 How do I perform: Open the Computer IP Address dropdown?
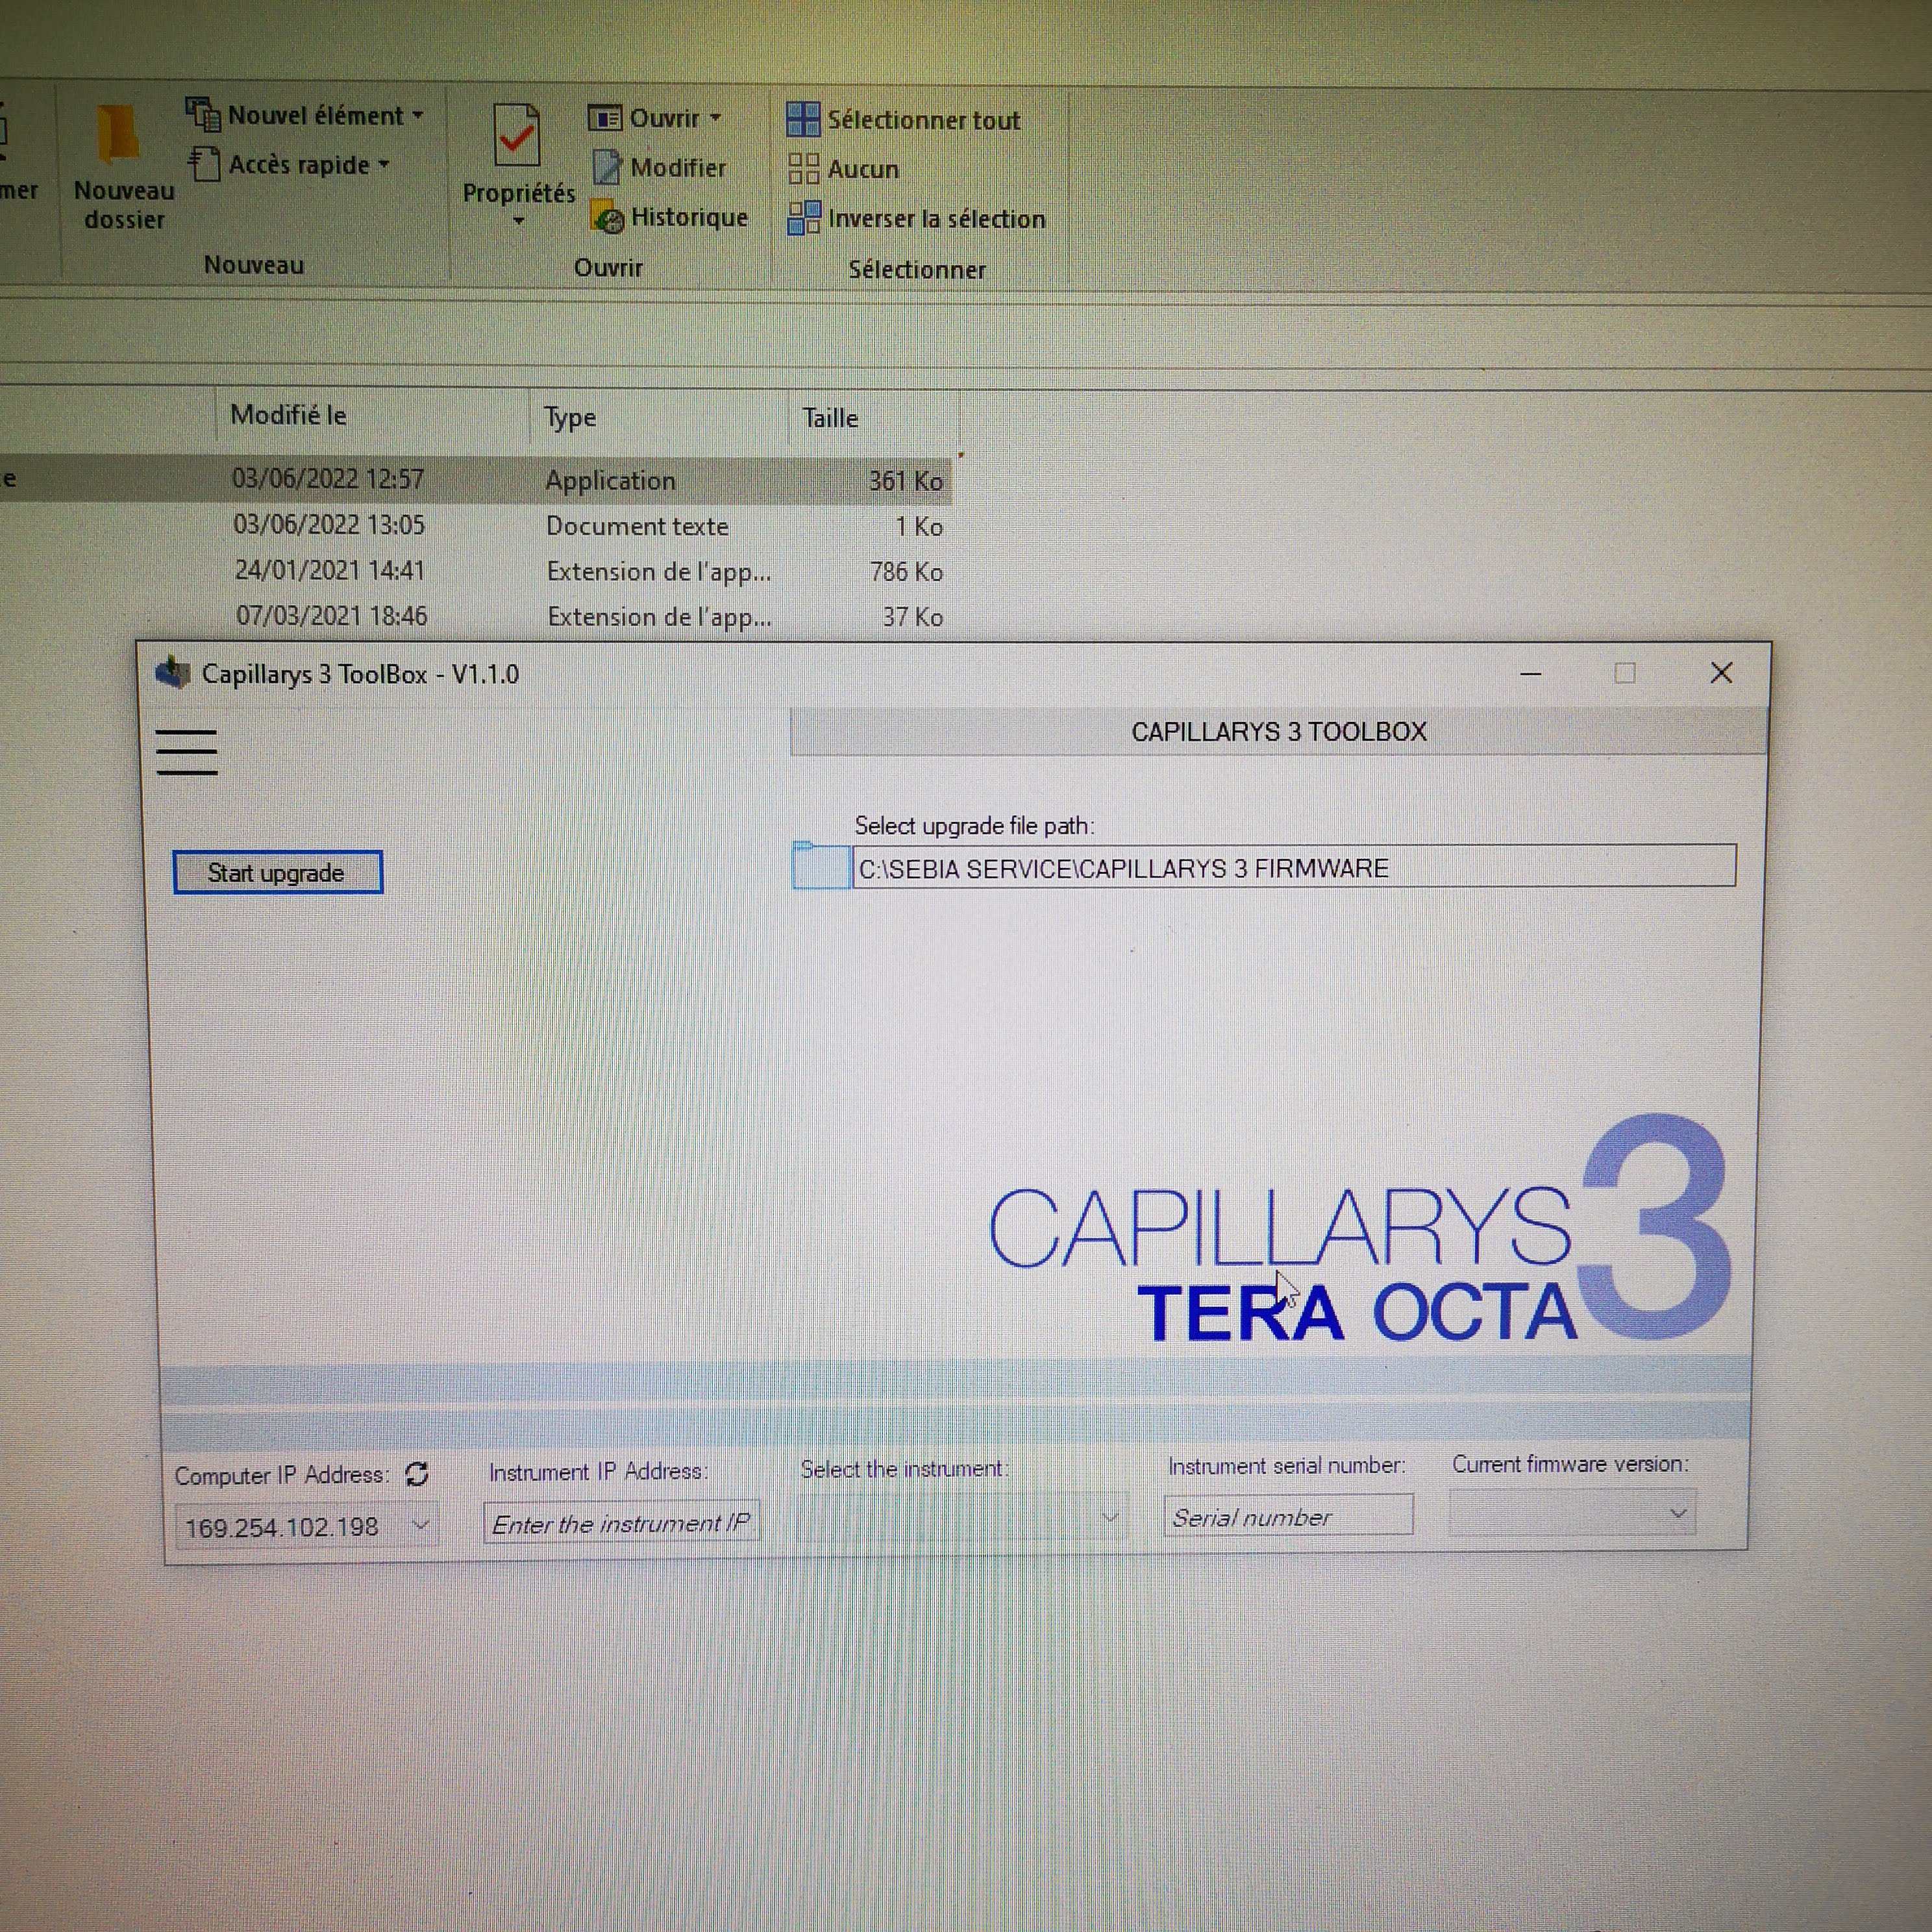point(421,1525)
